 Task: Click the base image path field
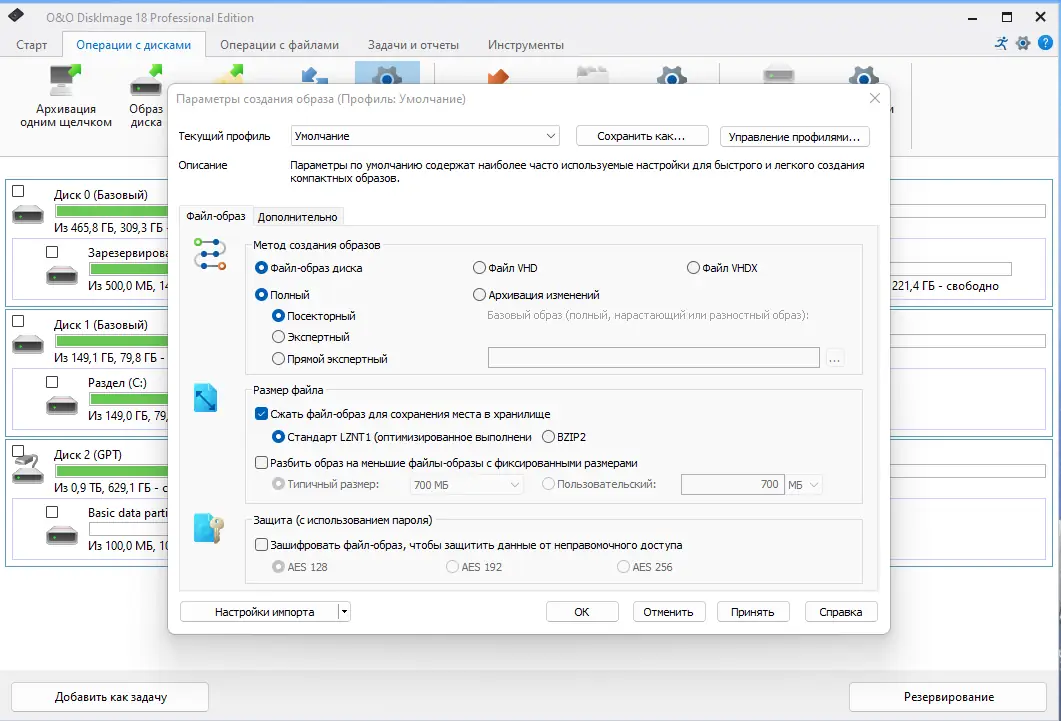[654, 358]
